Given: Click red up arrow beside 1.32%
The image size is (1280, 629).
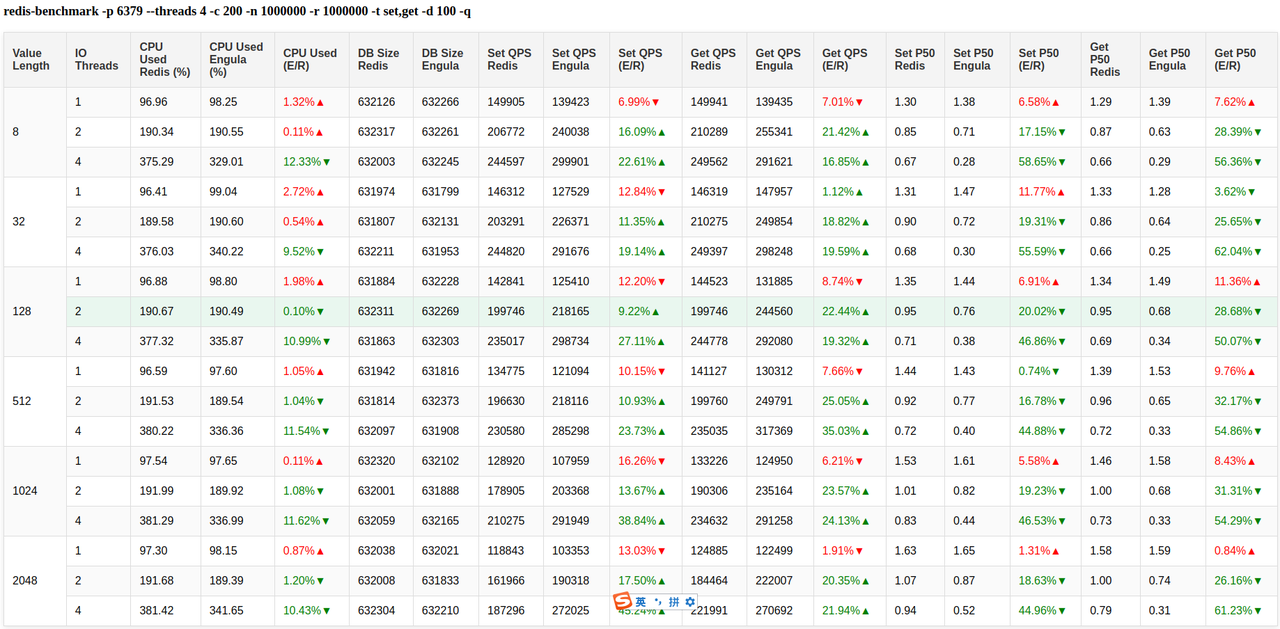Looking at the screenshot, I should (x=320, y=103).
